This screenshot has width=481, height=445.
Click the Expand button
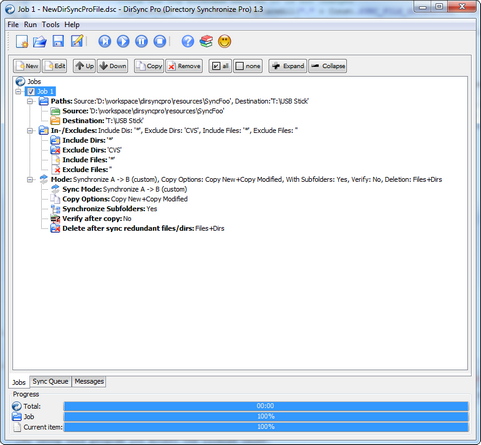(288, 66)
